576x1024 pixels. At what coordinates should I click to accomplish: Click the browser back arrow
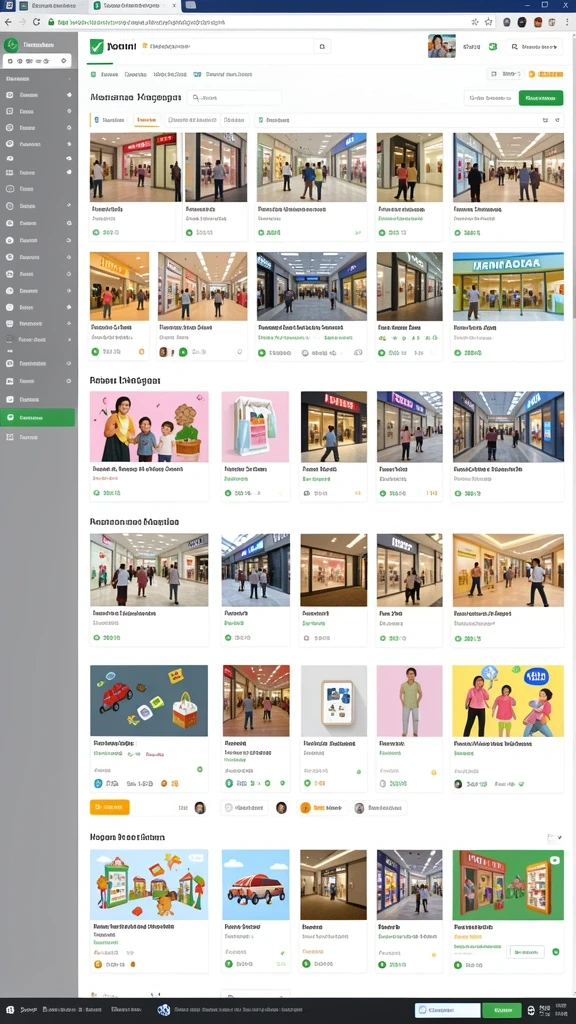point(8,22)
